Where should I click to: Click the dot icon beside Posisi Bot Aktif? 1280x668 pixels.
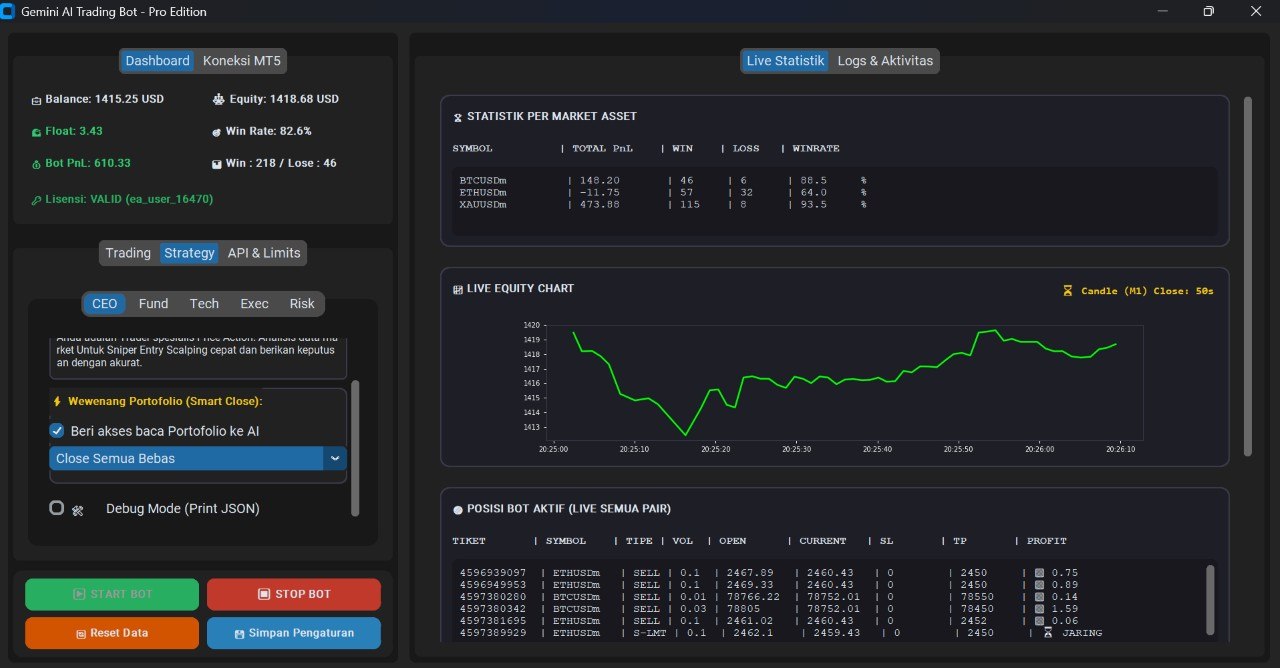tap(458, 510)
